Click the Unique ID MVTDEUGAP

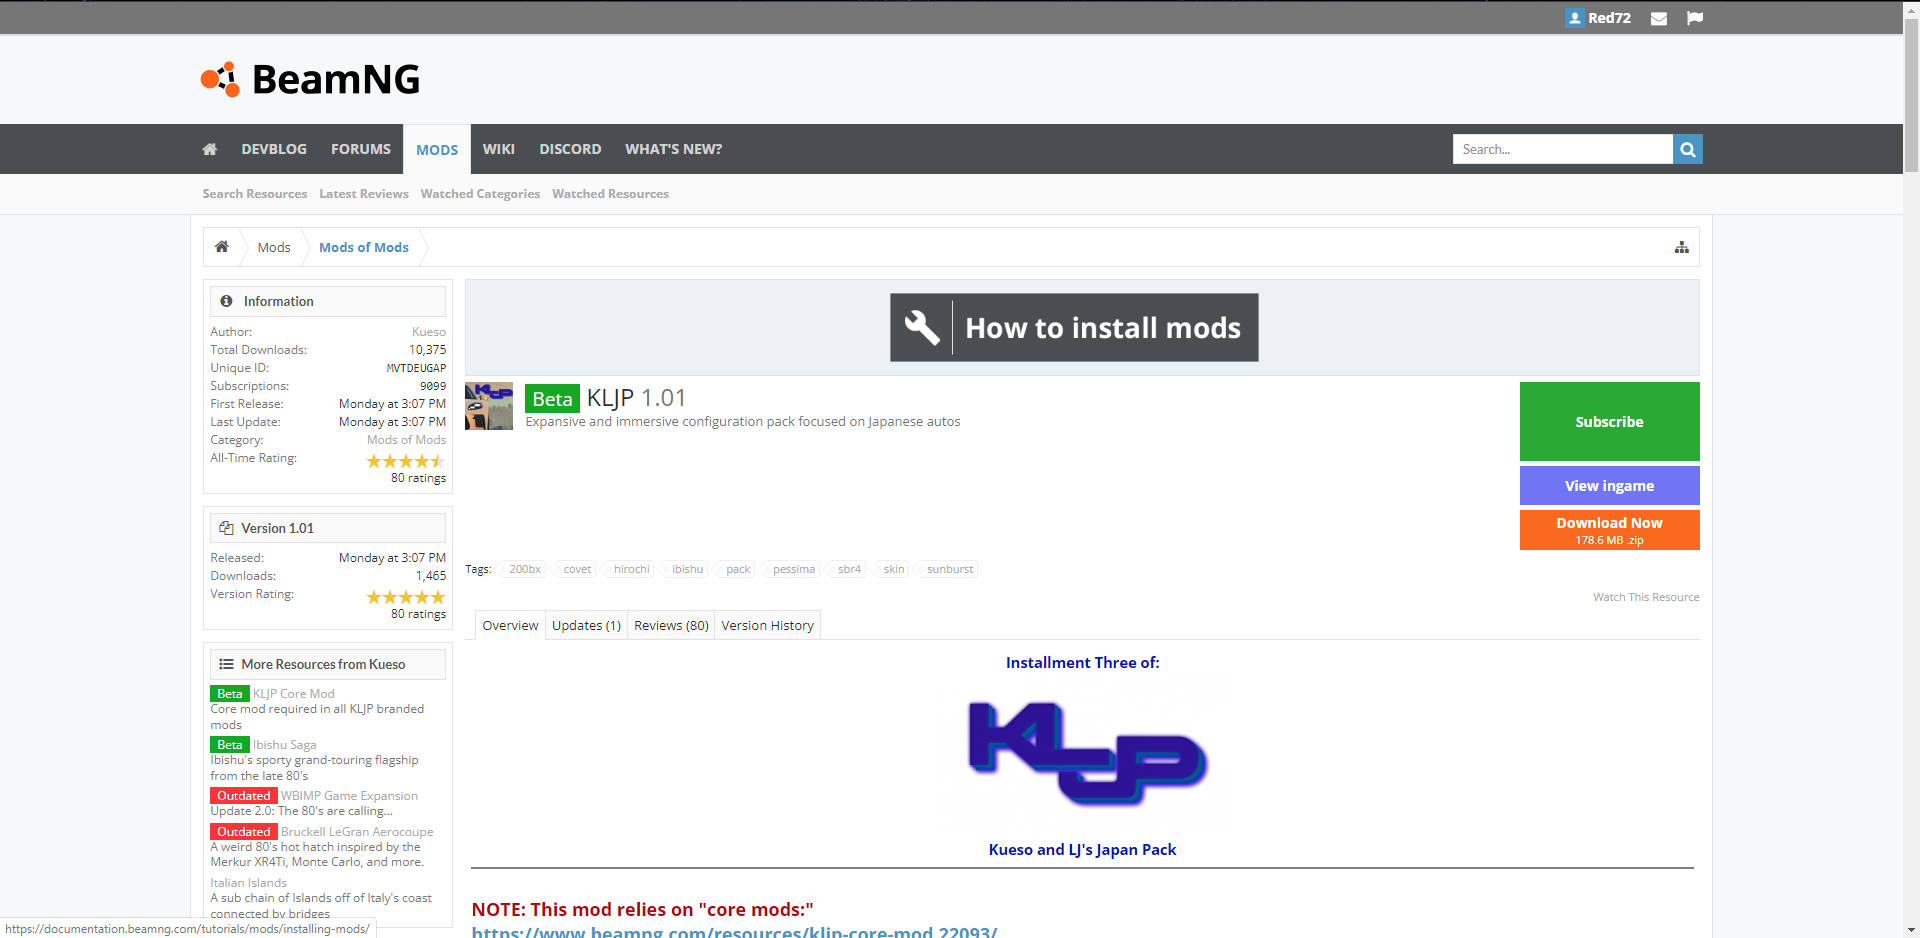(416, 368)
